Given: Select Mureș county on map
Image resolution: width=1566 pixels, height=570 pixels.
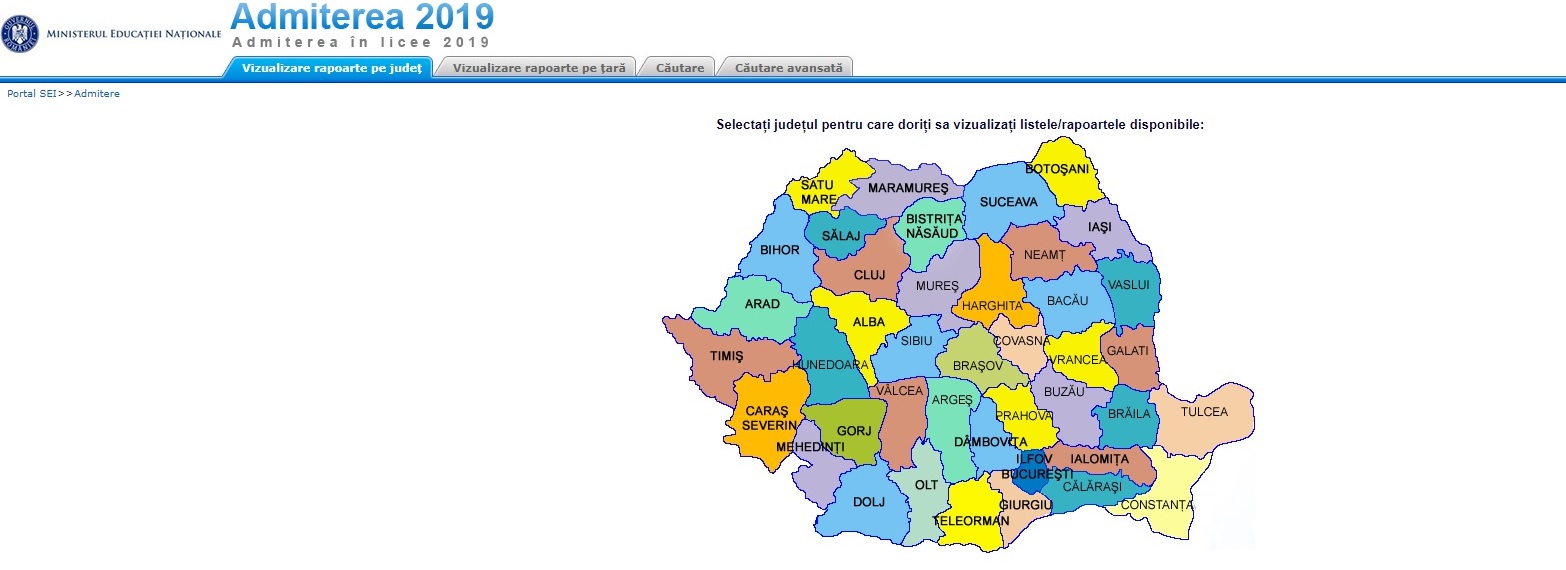Looking at the screenshot, I should click(x=937, y=286).
